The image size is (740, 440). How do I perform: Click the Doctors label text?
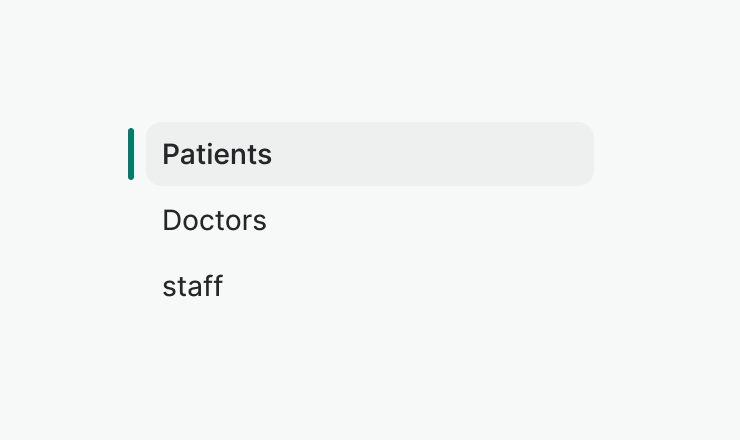[x=214, y=220]
